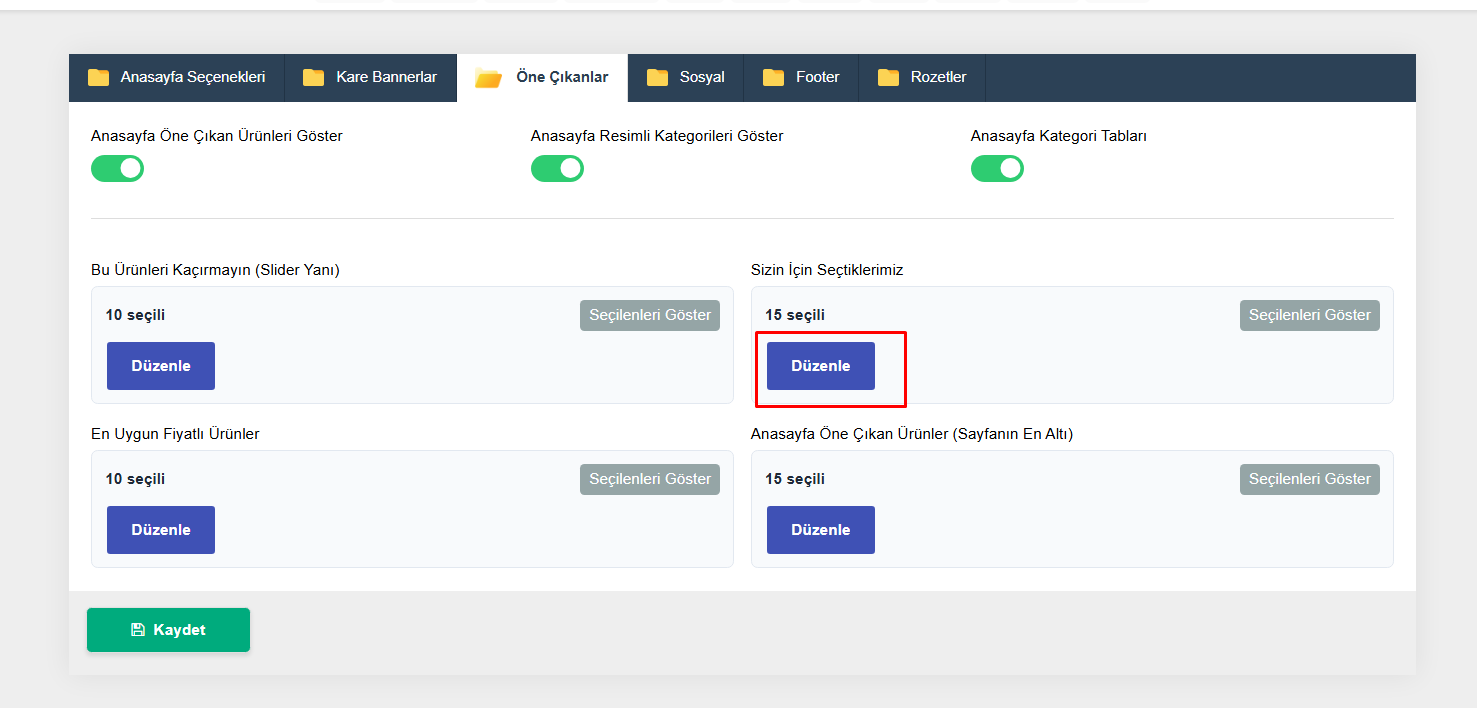Turn off the Anasayfa Kategori Tabları switch
The image size is (1477, 708).
pyautogui.click(x=997, y=169)
